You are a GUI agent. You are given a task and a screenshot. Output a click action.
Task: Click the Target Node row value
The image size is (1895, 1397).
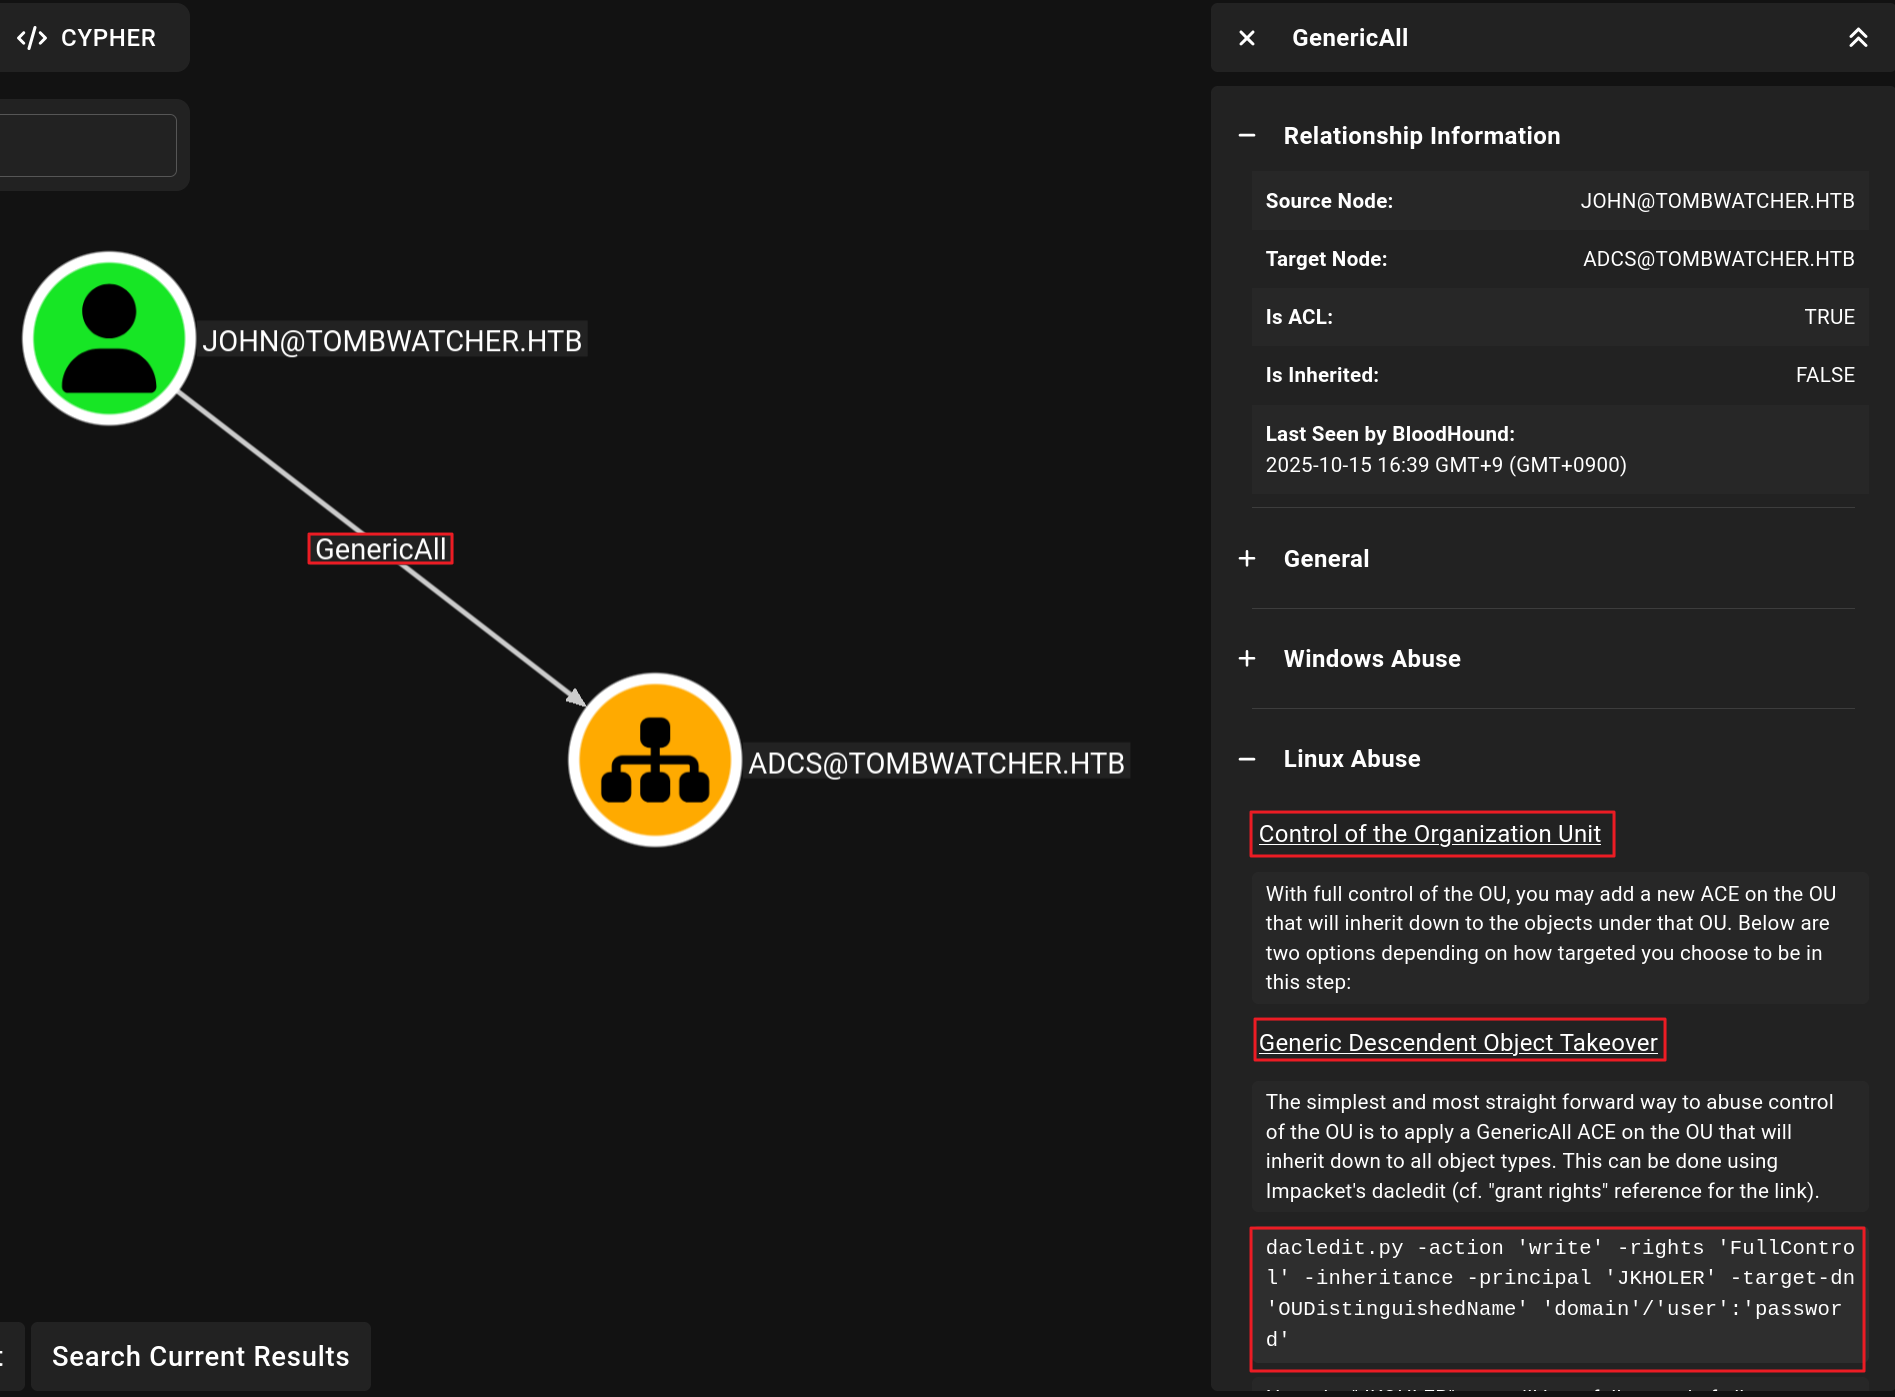[x=1718, y=259]
